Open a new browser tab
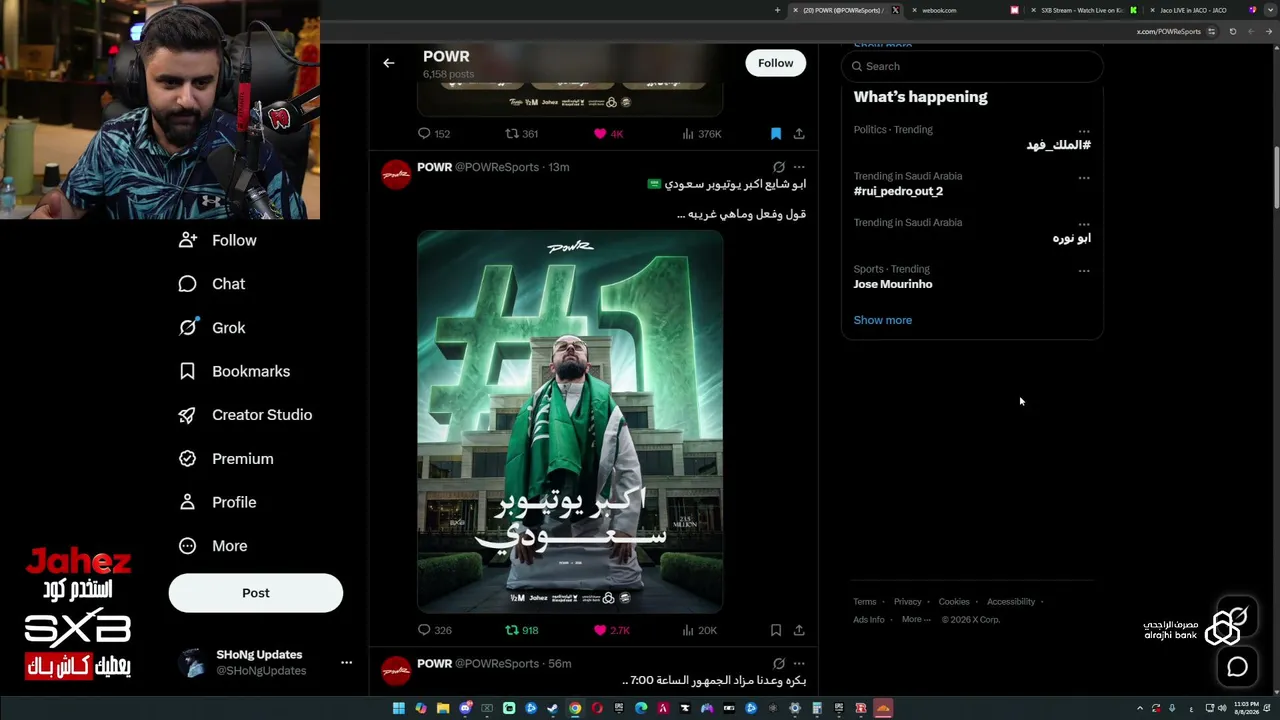 pyautogui.click(x=777, y=10)
